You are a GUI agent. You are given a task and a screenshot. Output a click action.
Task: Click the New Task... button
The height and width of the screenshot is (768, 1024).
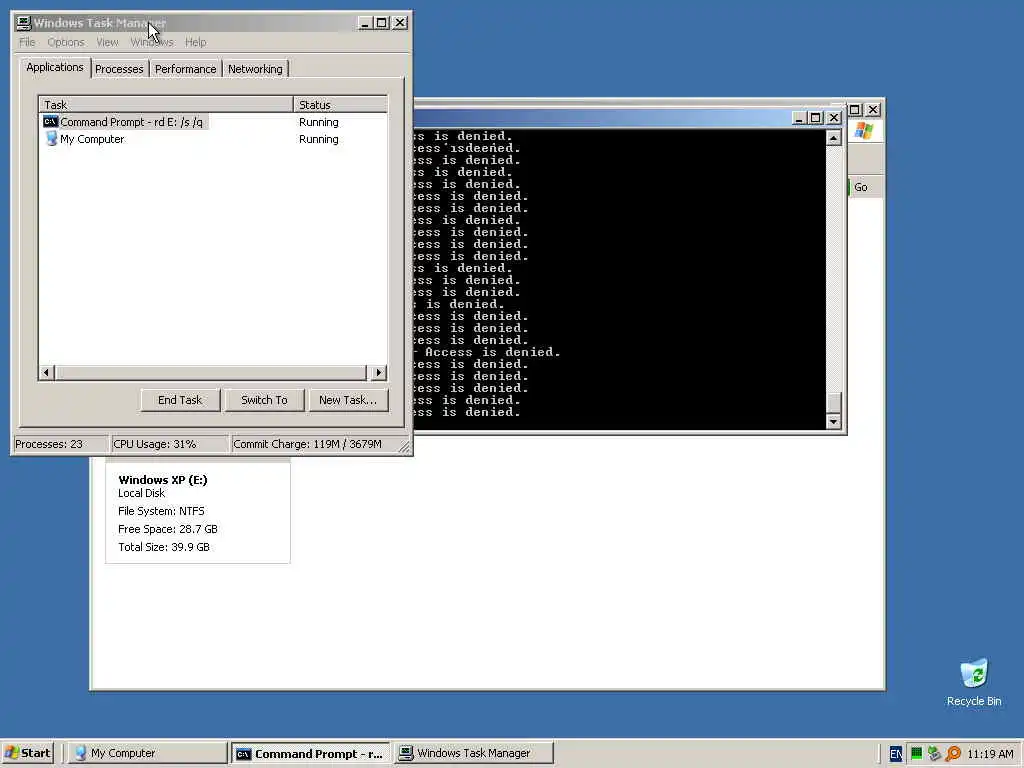pyautogui.click(x=347, y=400)
